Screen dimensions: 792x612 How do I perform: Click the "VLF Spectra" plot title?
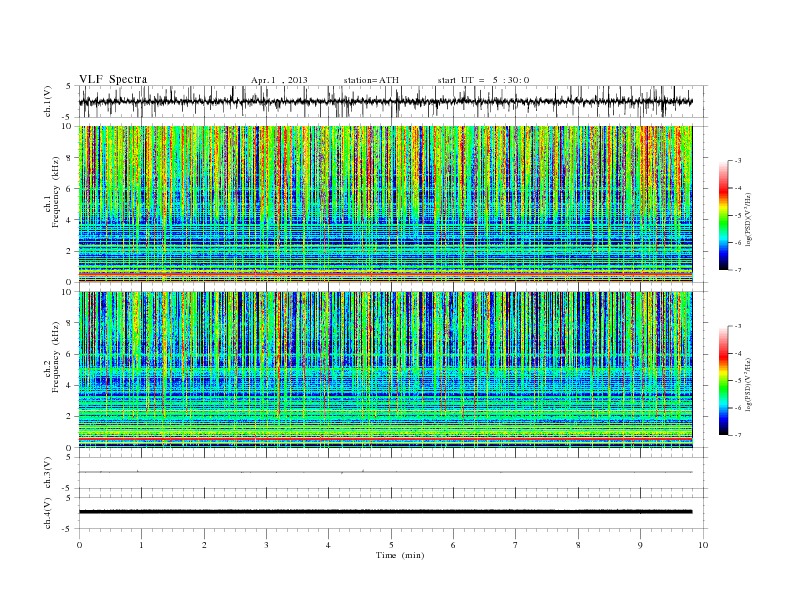click(x=113, y=79)
